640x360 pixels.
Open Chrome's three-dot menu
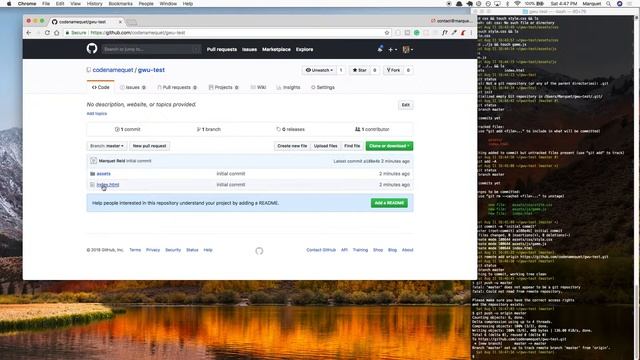(471, 33)
